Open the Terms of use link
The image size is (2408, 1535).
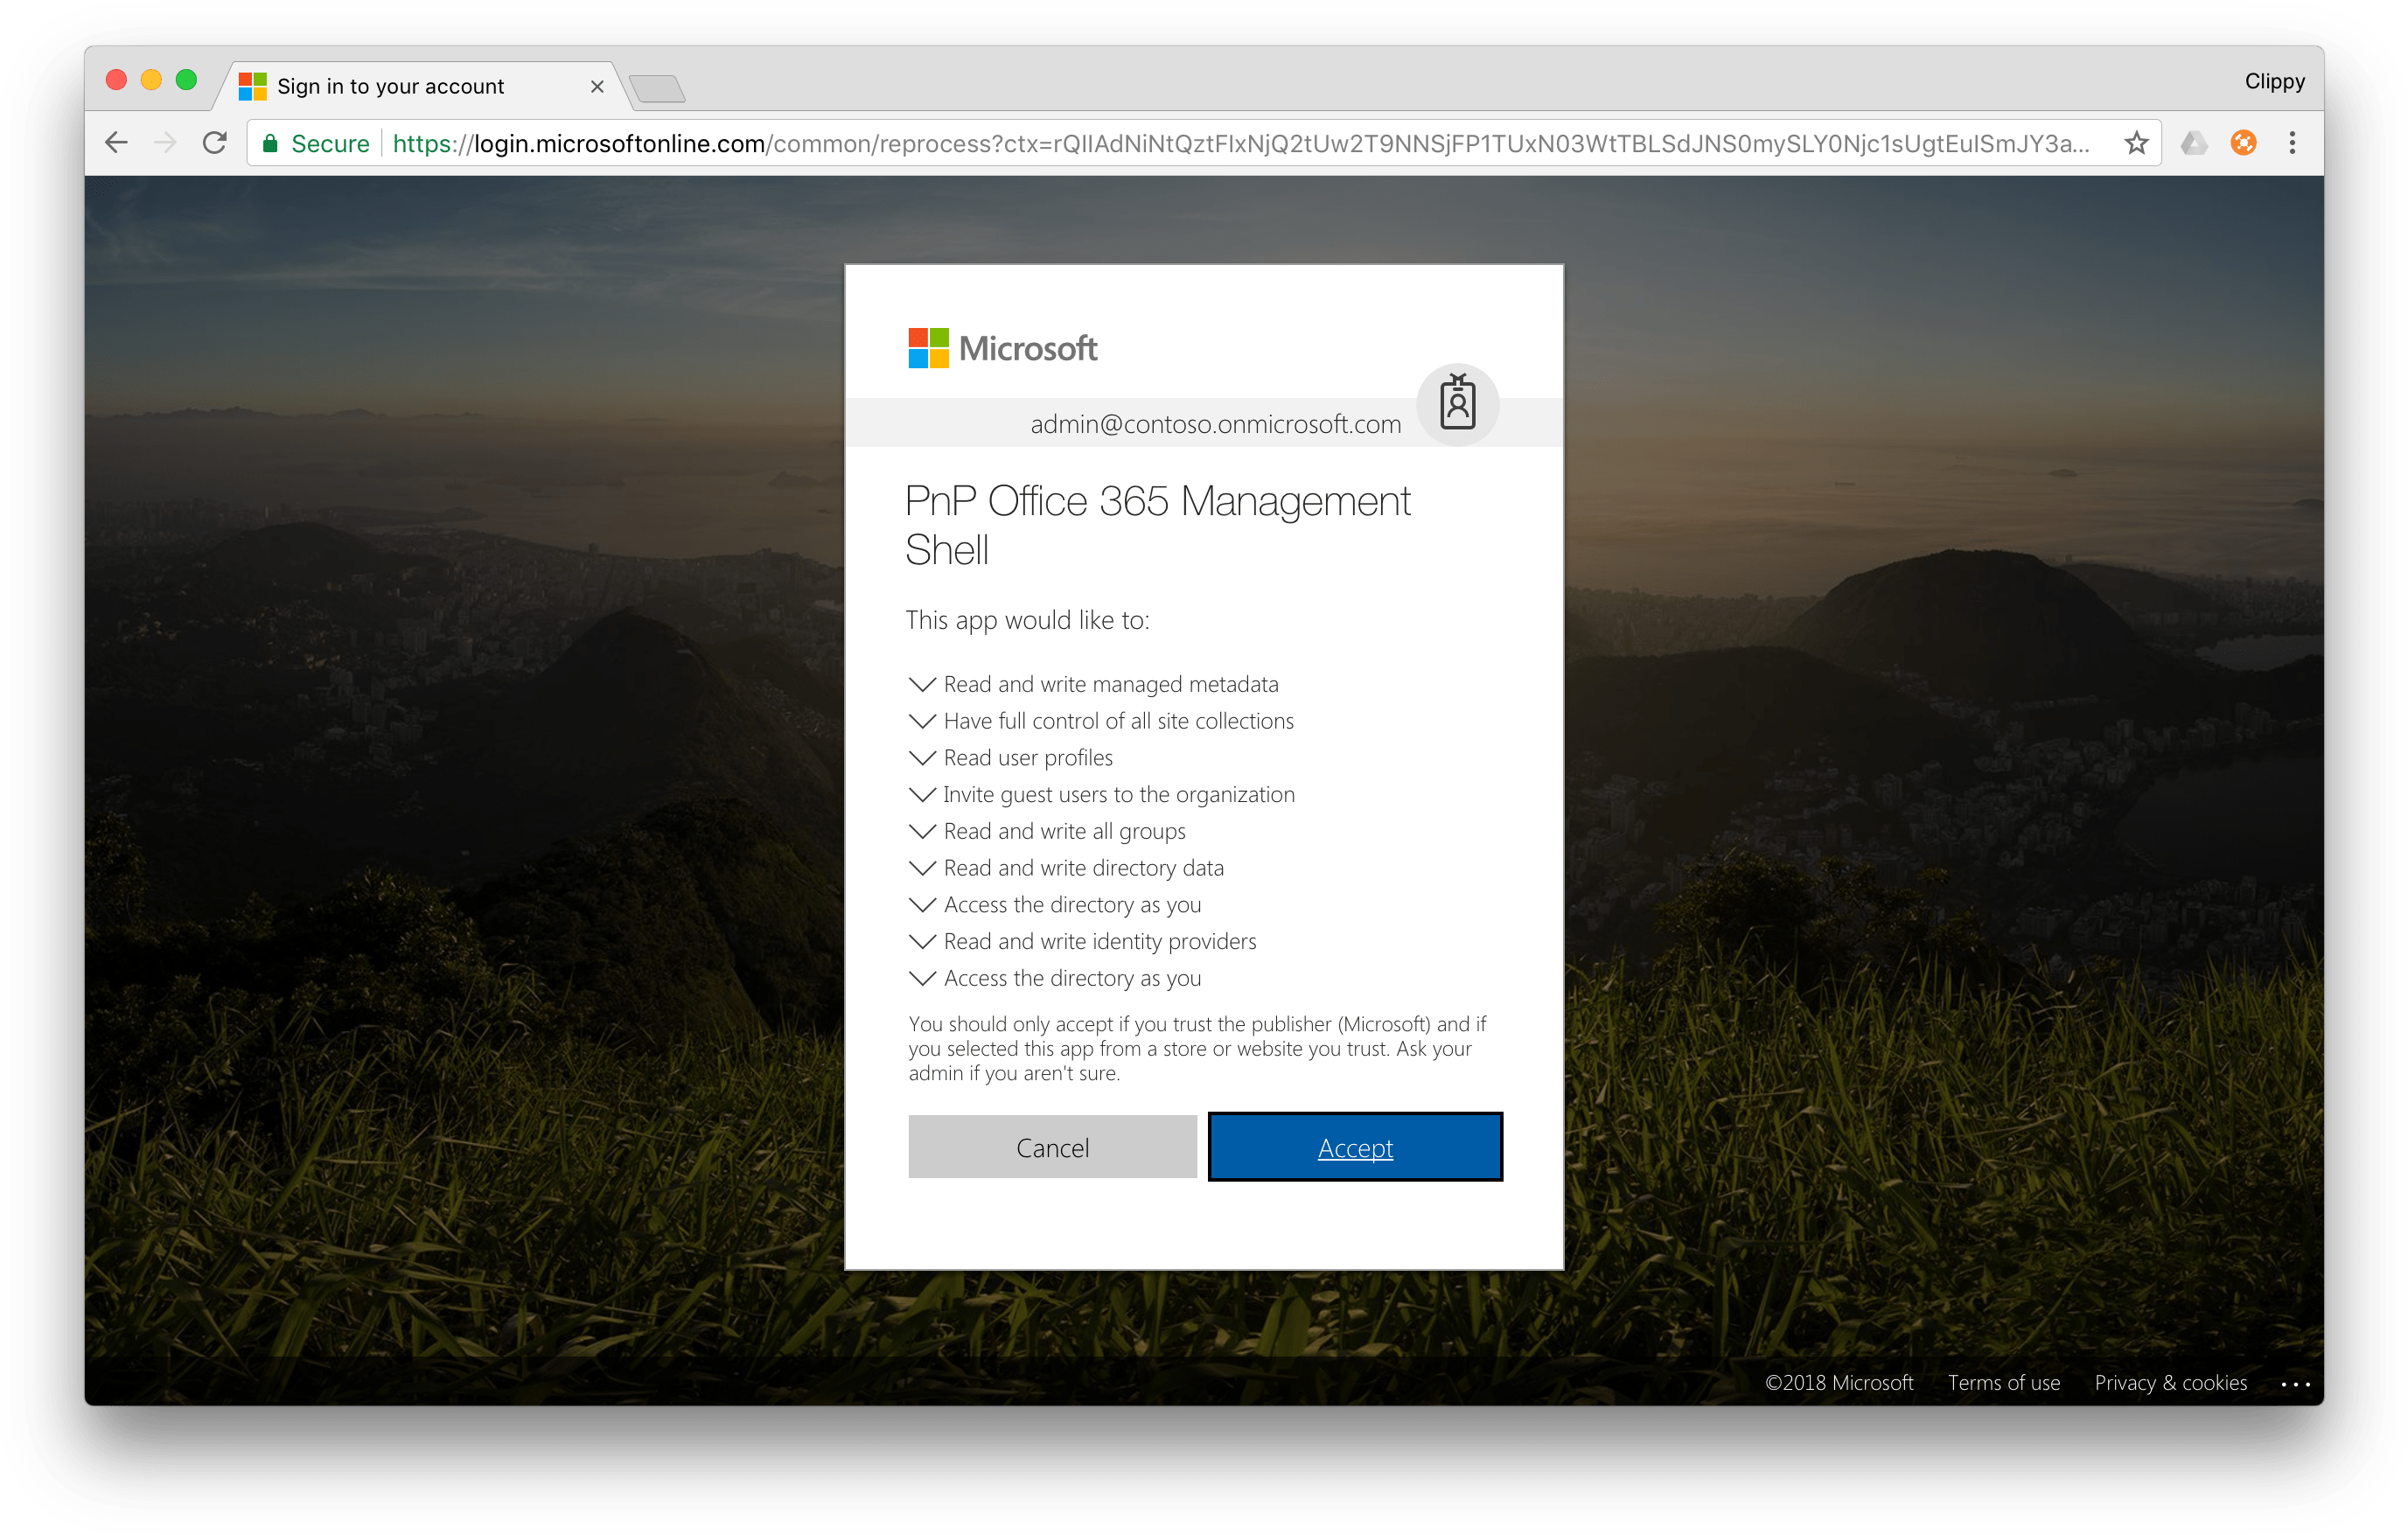[x=2003, y=1382]
